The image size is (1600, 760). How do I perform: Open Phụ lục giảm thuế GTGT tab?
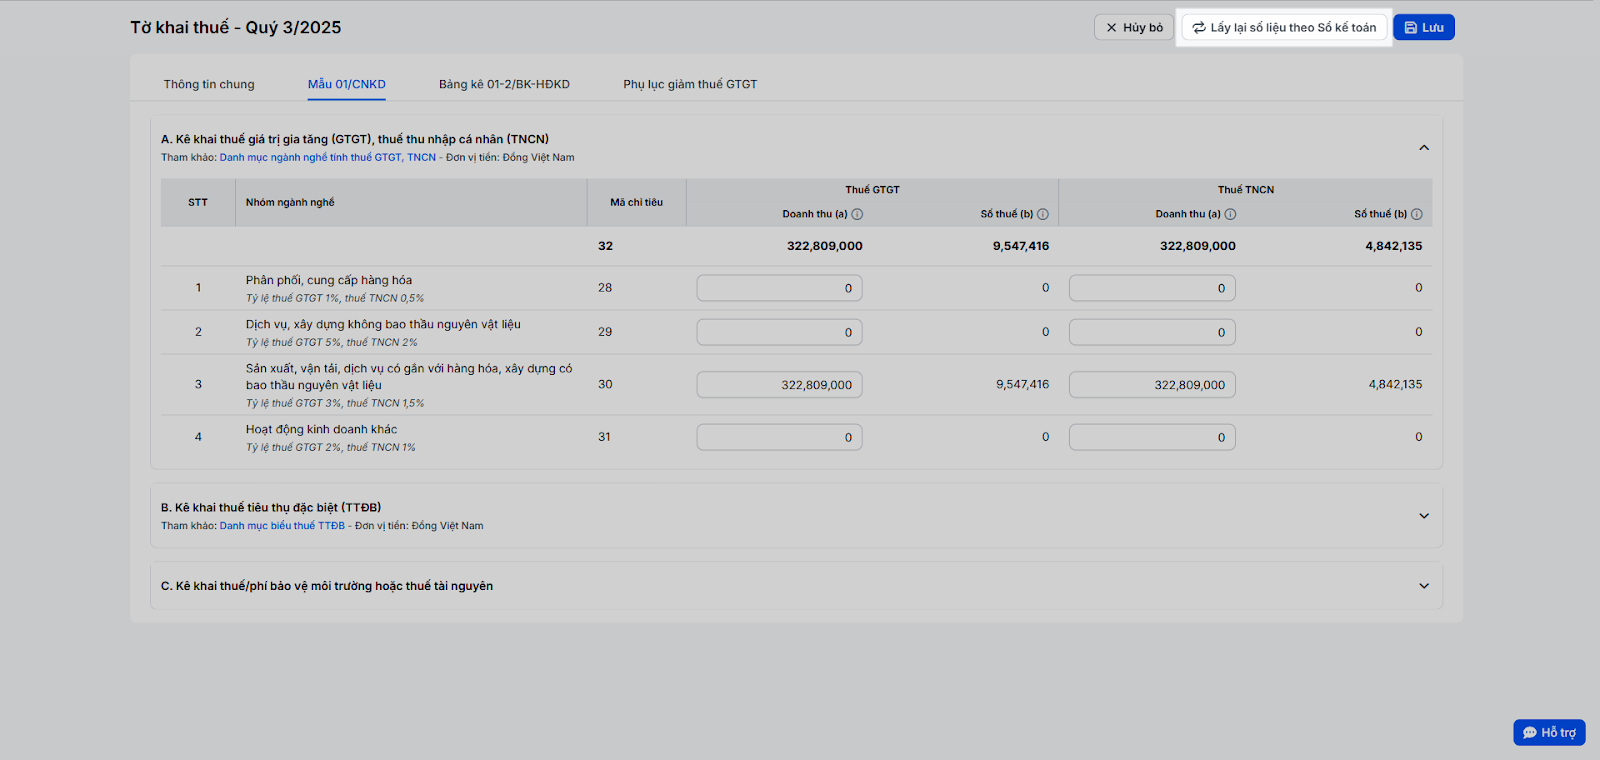tap(690, 84)
